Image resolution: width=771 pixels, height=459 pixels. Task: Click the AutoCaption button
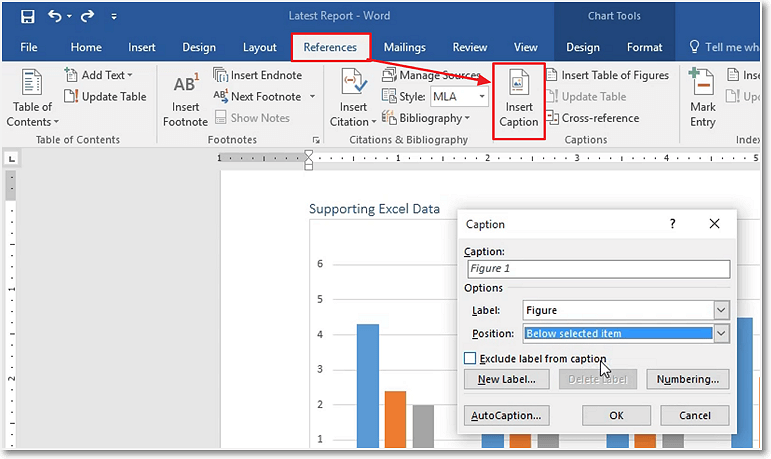click(x=506, y=415)
